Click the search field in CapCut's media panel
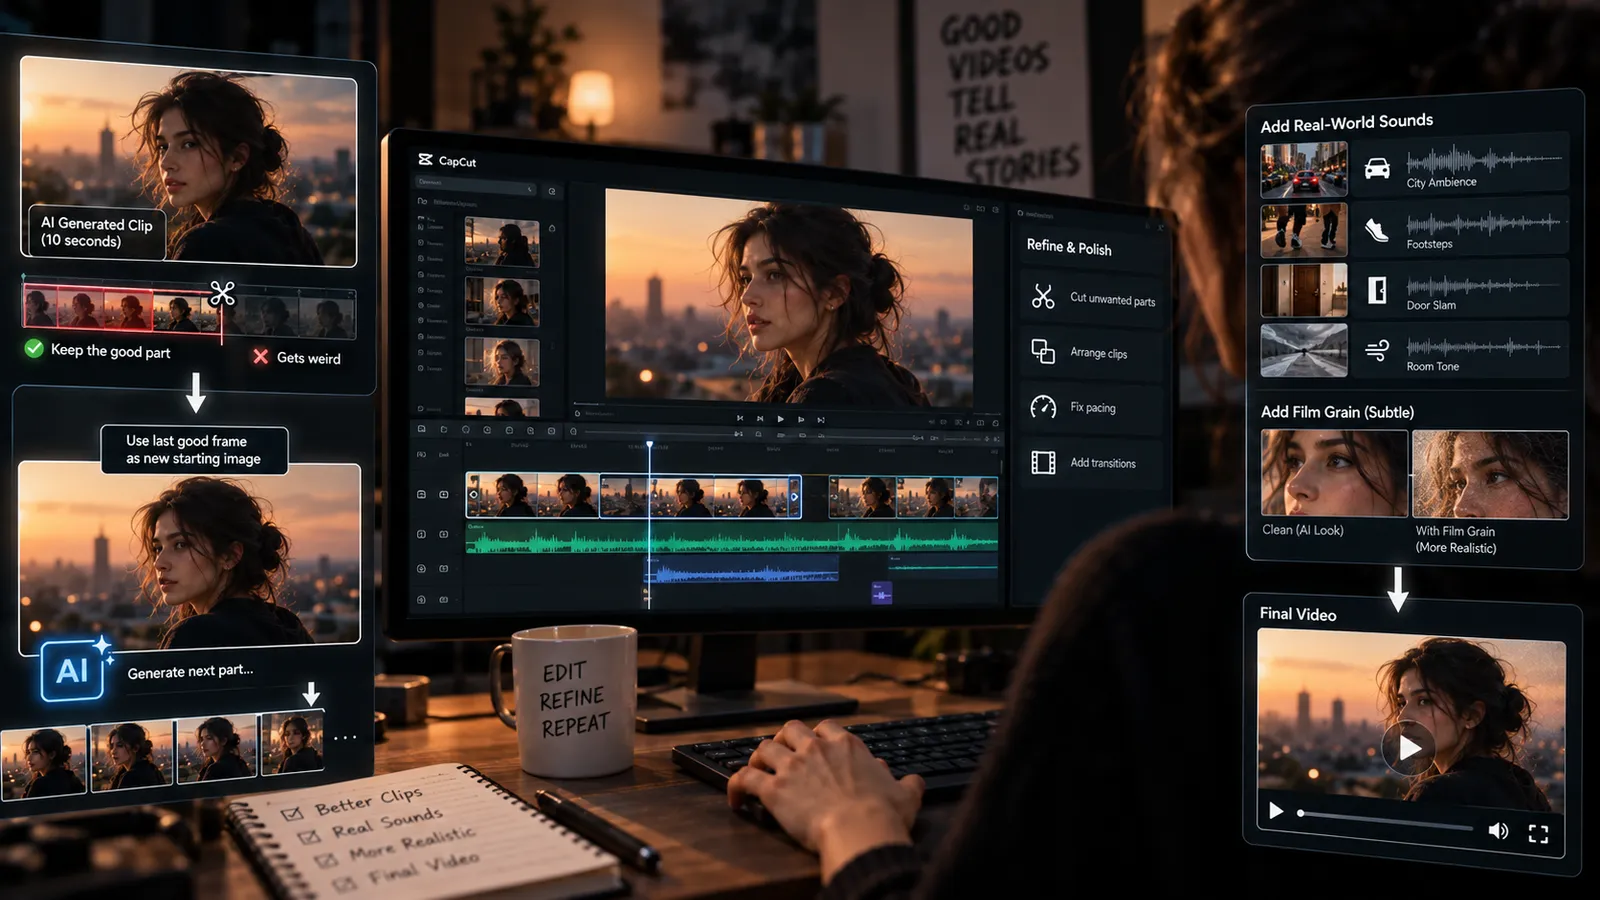 tap(477, 187)
